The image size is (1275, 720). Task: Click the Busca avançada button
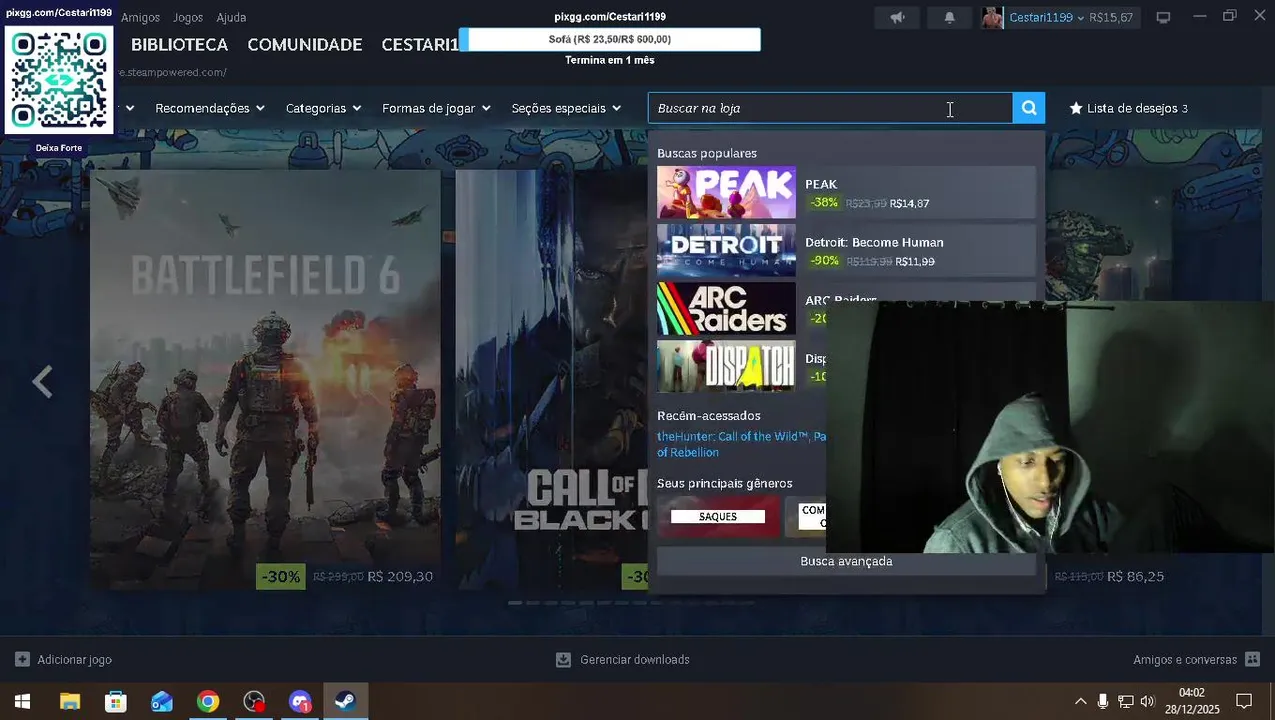[x=846, y=561]
